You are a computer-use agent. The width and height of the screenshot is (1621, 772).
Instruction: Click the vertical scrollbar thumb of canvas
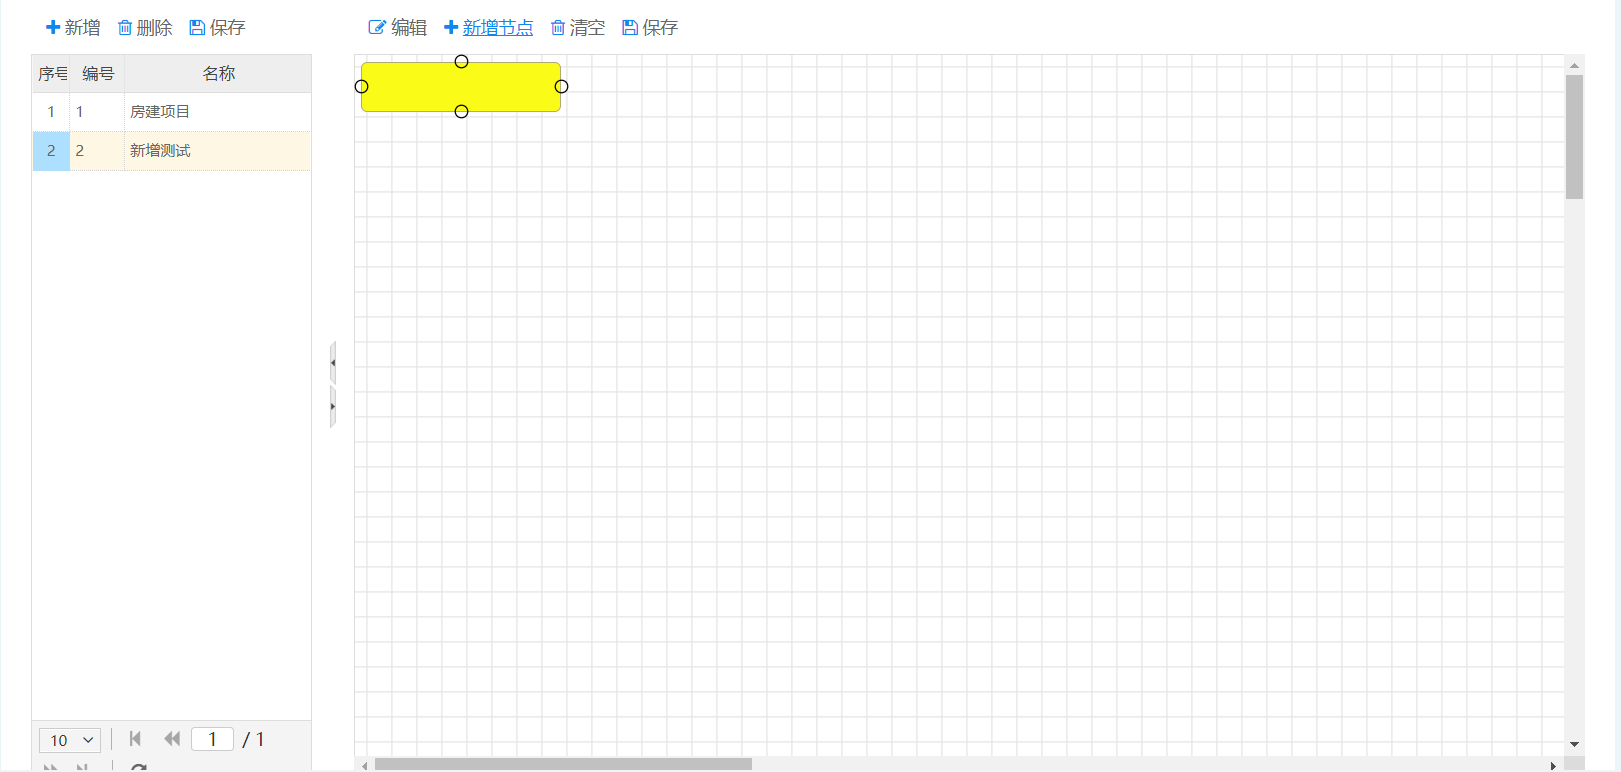[x=1574, y=137]
